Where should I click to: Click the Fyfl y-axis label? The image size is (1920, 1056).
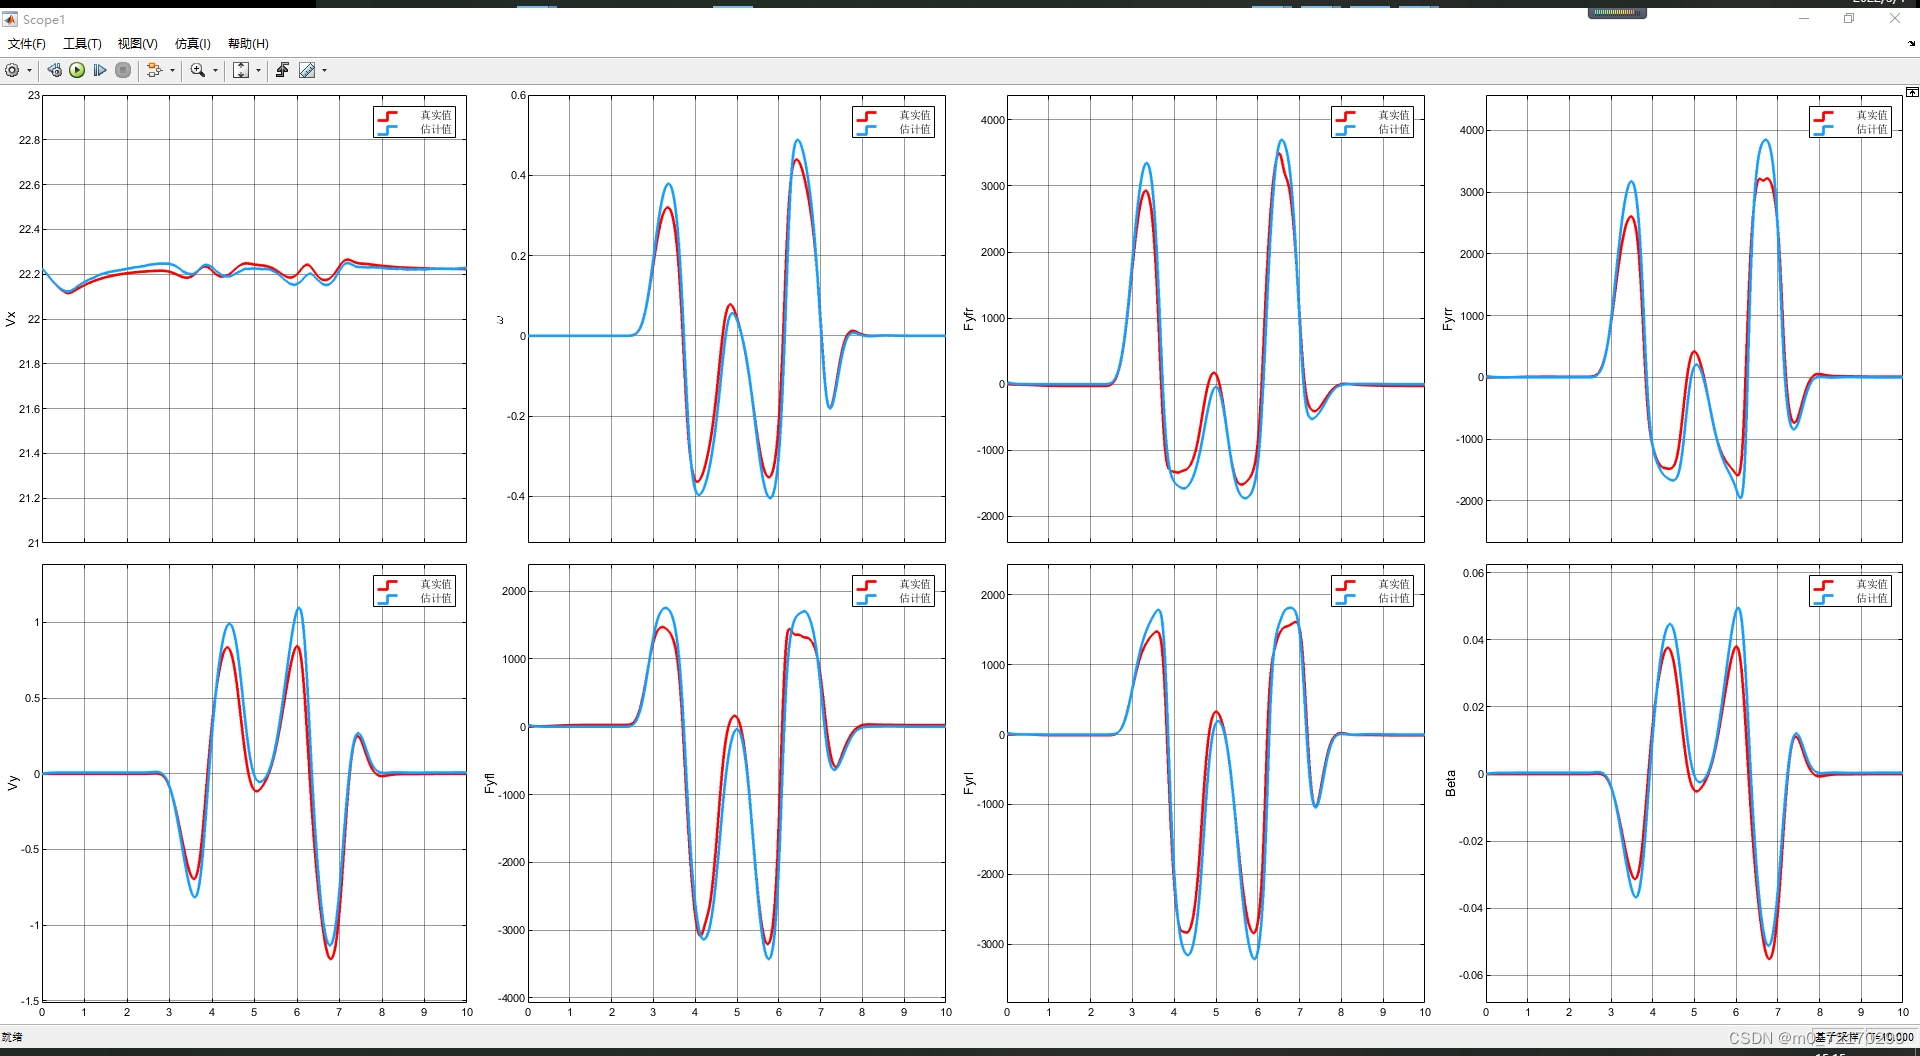pyautogui.click(x=489, y=783)
